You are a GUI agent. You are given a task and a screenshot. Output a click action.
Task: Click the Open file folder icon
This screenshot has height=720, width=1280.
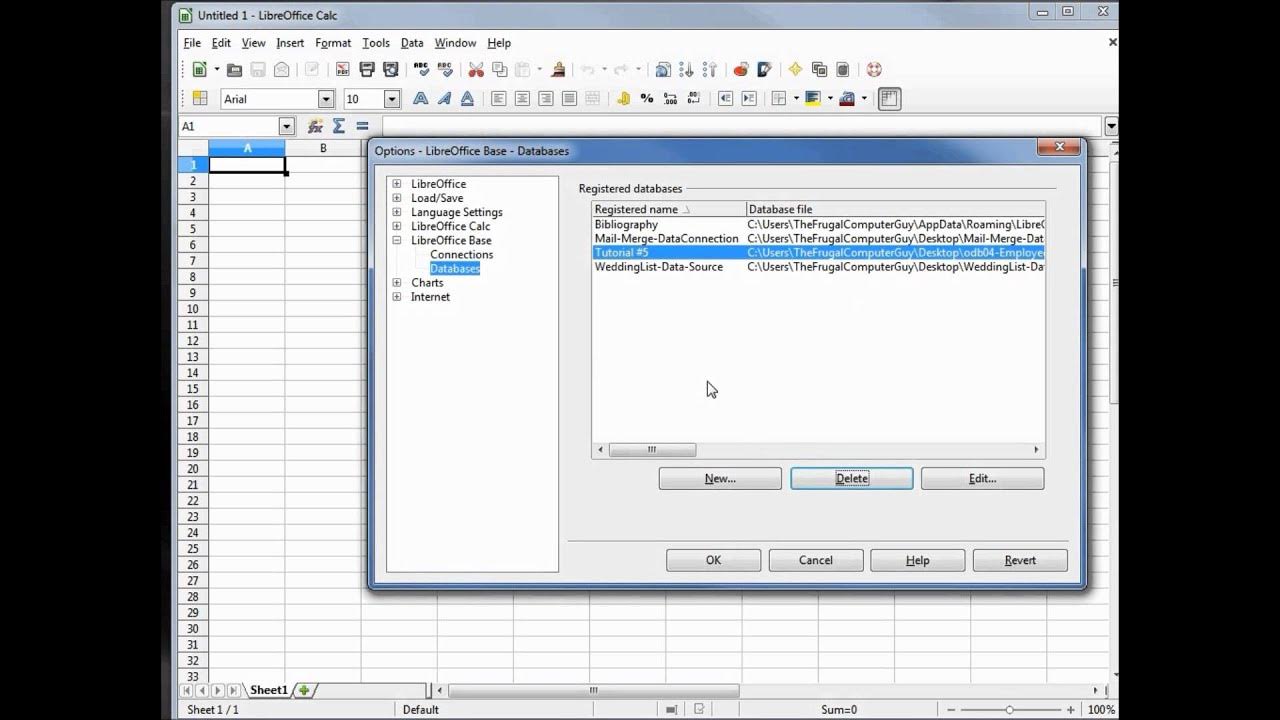(234, 70)
